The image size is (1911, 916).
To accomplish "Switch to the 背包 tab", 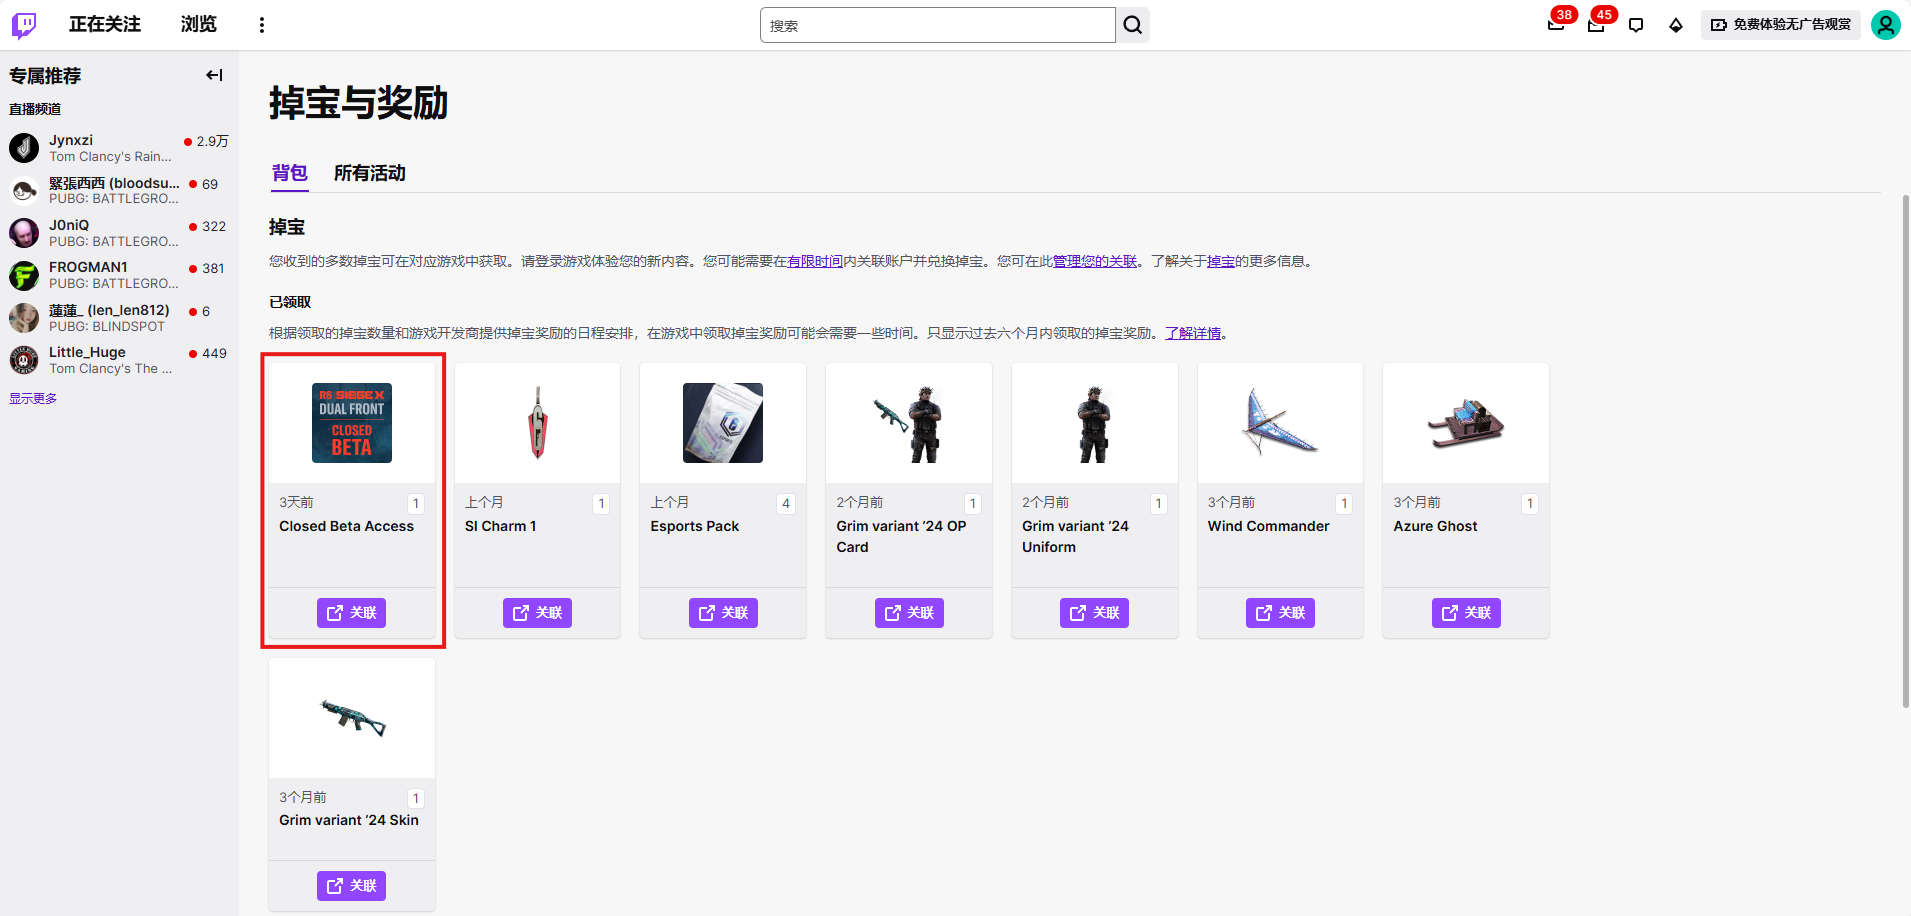I will (290, 173).
